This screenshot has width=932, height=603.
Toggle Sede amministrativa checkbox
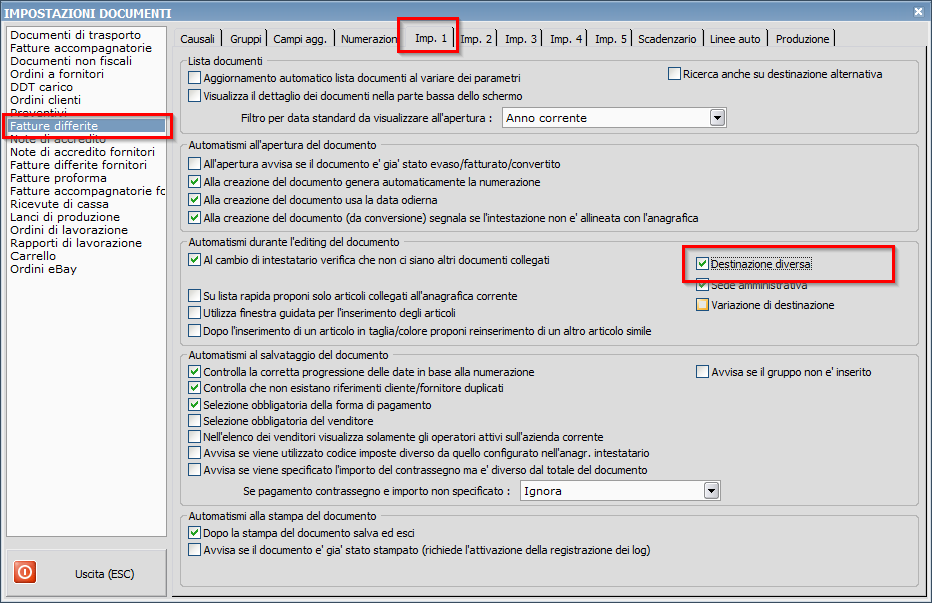(702, 285)
